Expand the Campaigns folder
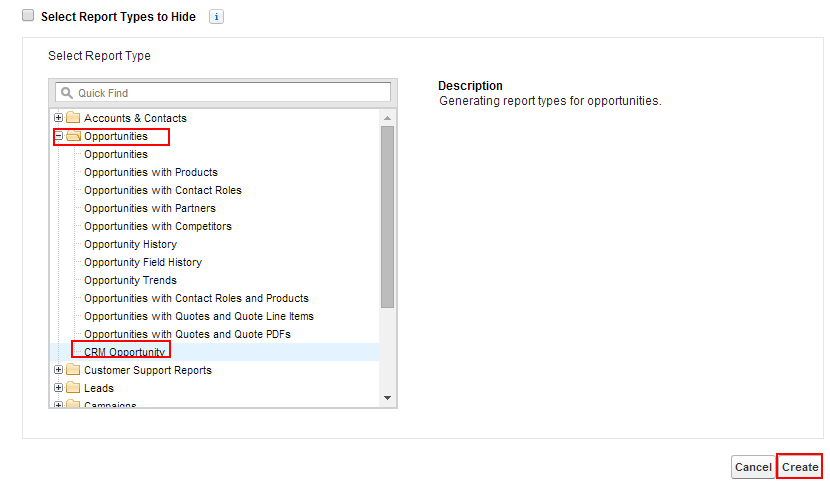830x482 pixels. 59,405
